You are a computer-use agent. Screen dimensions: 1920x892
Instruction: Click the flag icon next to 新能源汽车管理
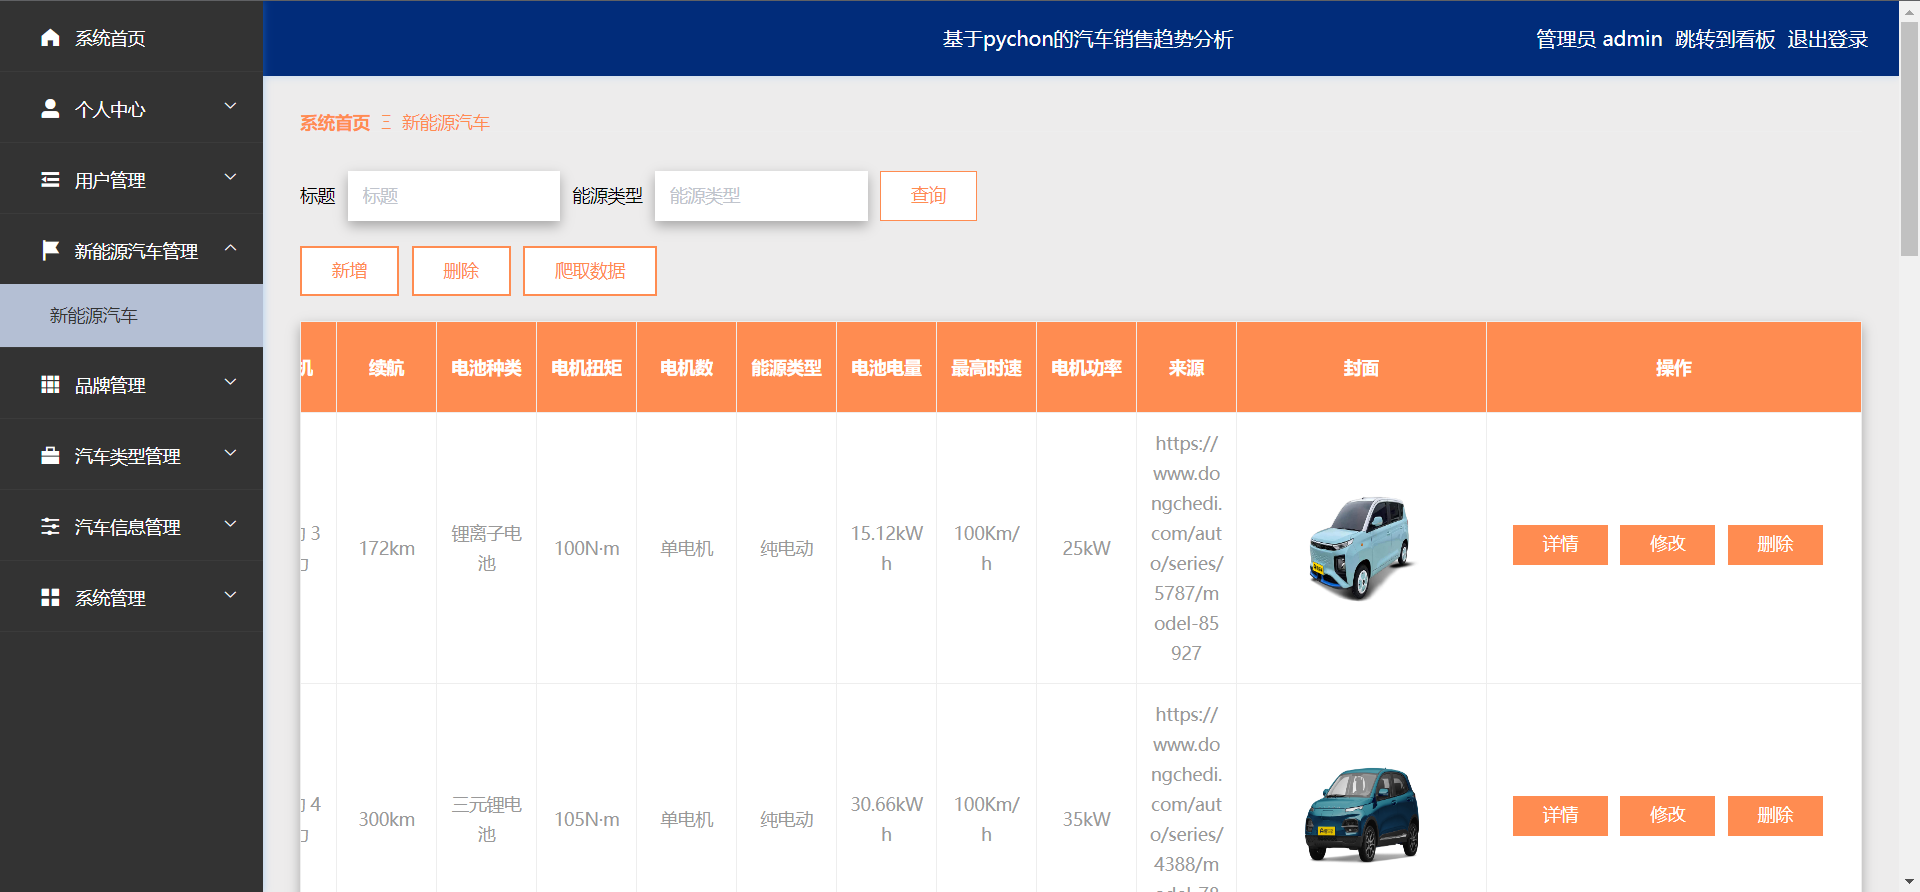(50, 250)
